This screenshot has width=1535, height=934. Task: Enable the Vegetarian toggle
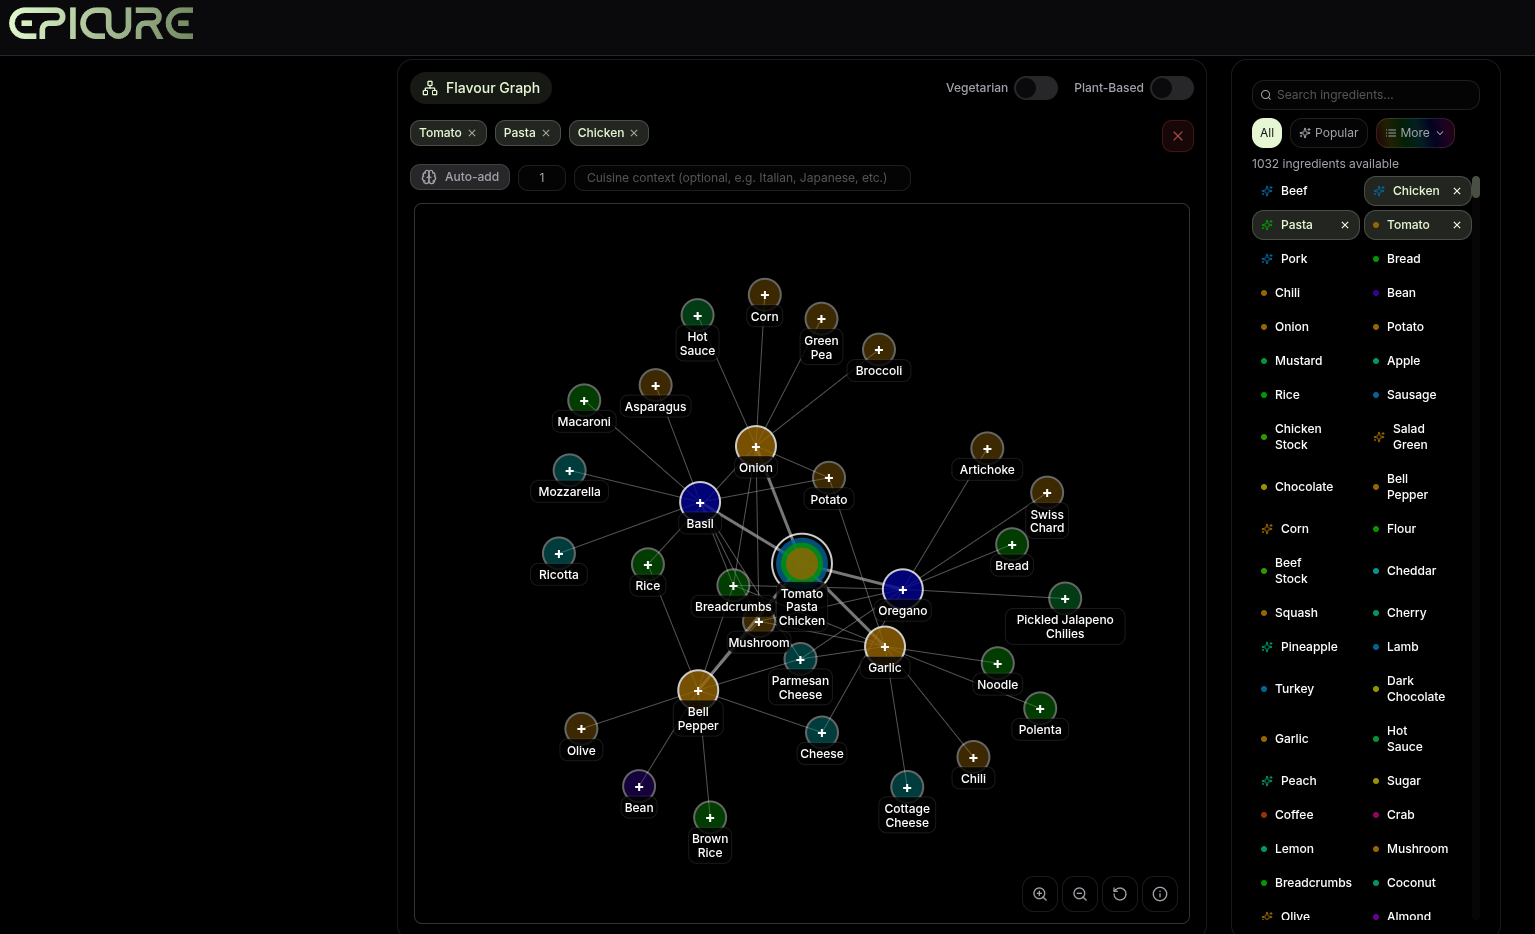(x=1035, y=88)
